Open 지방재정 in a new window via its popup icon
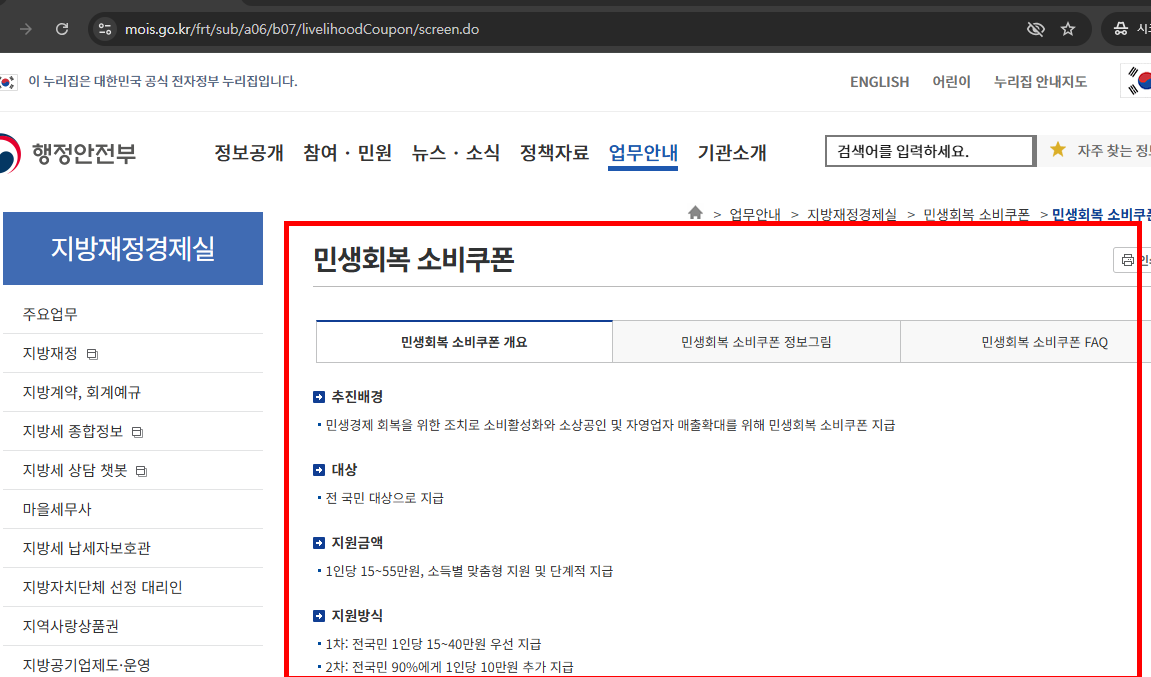 (x=90, y=353)
